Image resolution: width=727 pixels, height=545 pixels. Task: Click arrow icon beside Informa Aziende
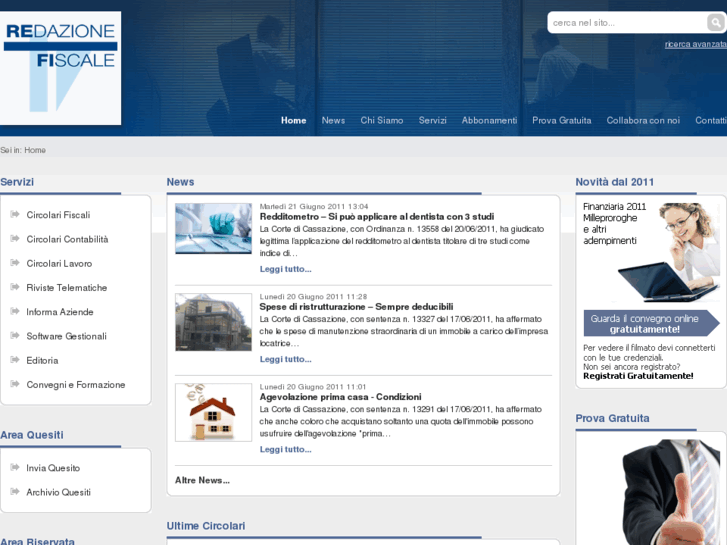pos(15,311)
